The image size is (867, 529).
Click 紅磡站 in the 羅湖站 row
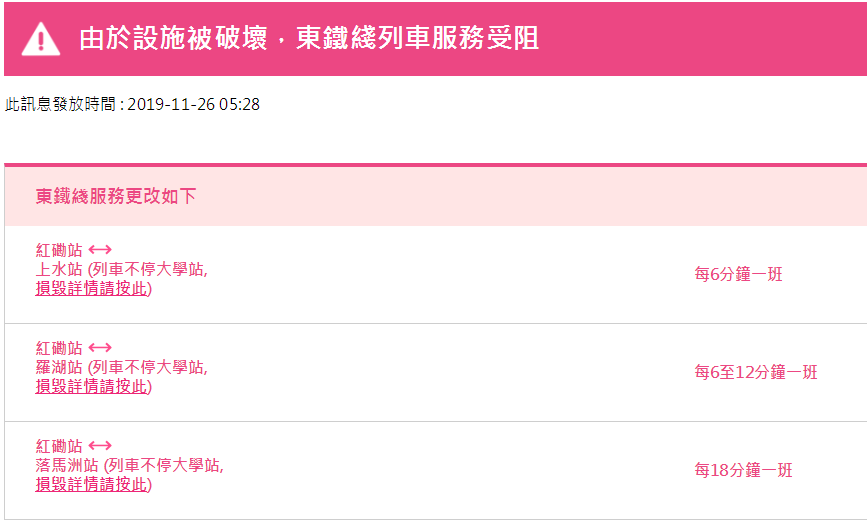[x=59, y=349]
